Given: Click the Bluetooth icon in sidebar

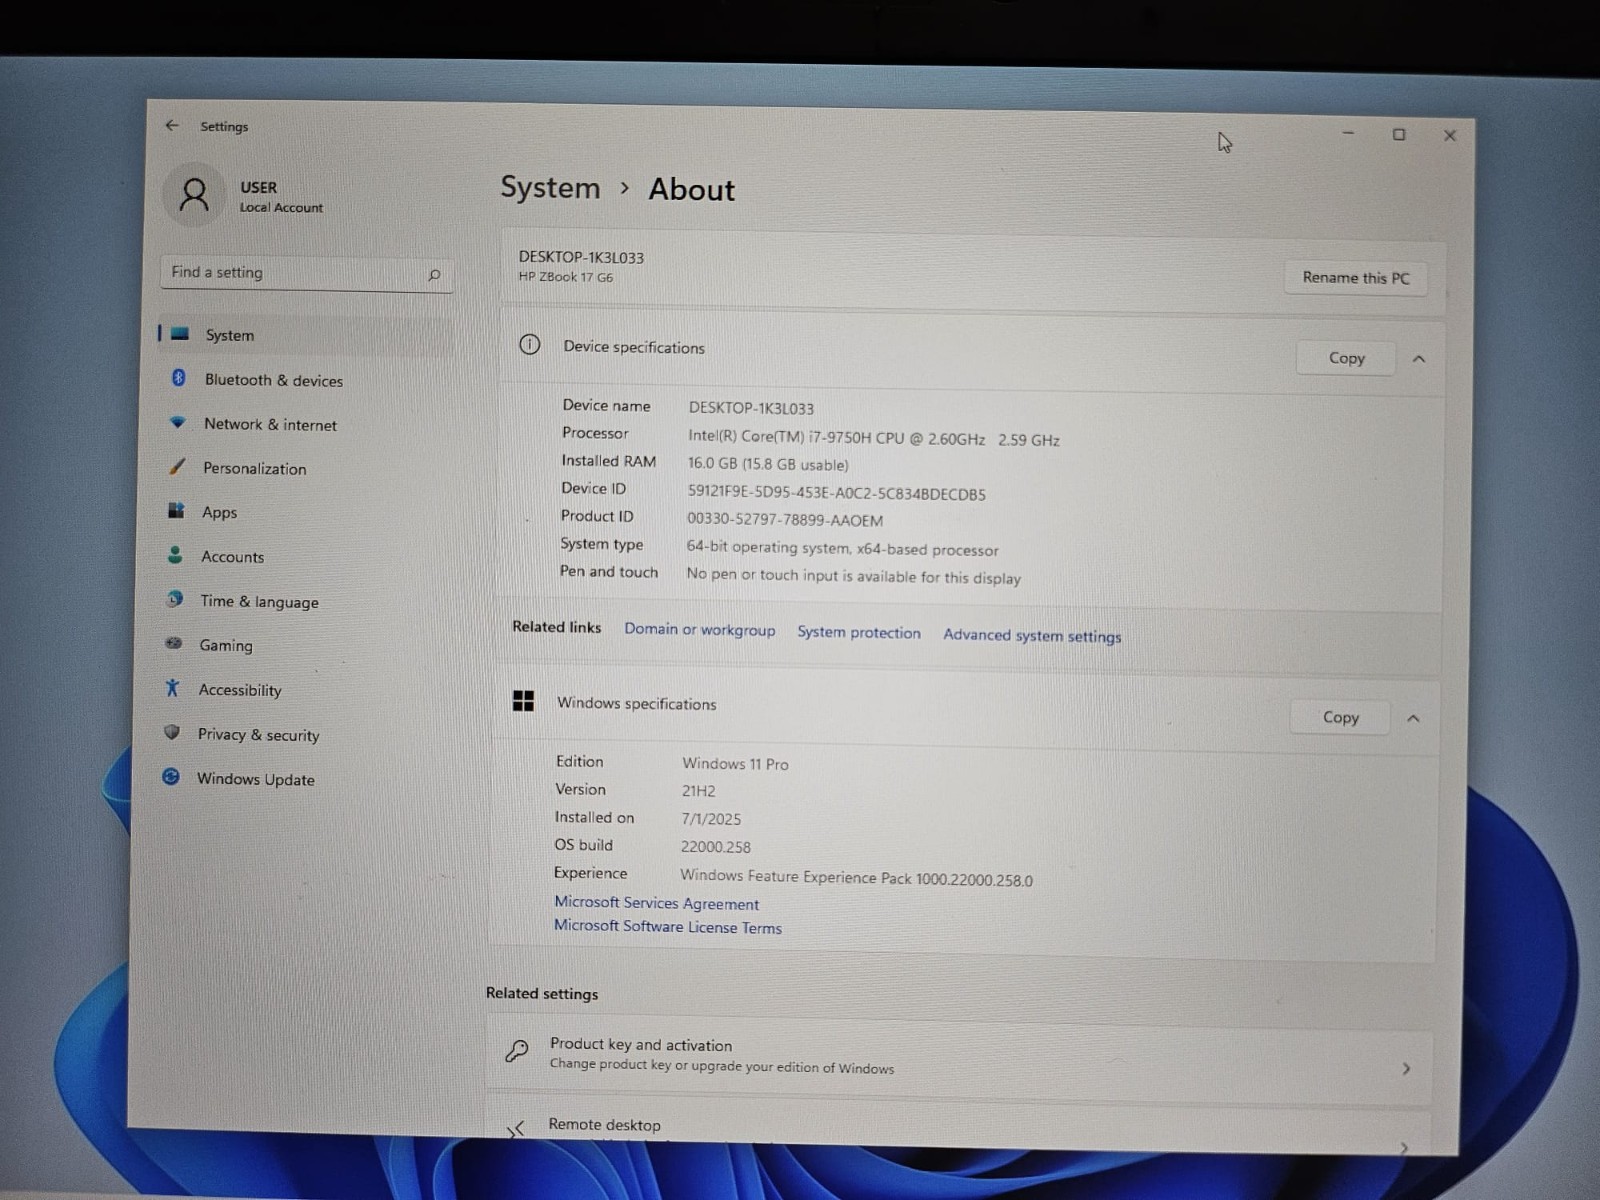Looking at the screenshot, I should [179, 378].
